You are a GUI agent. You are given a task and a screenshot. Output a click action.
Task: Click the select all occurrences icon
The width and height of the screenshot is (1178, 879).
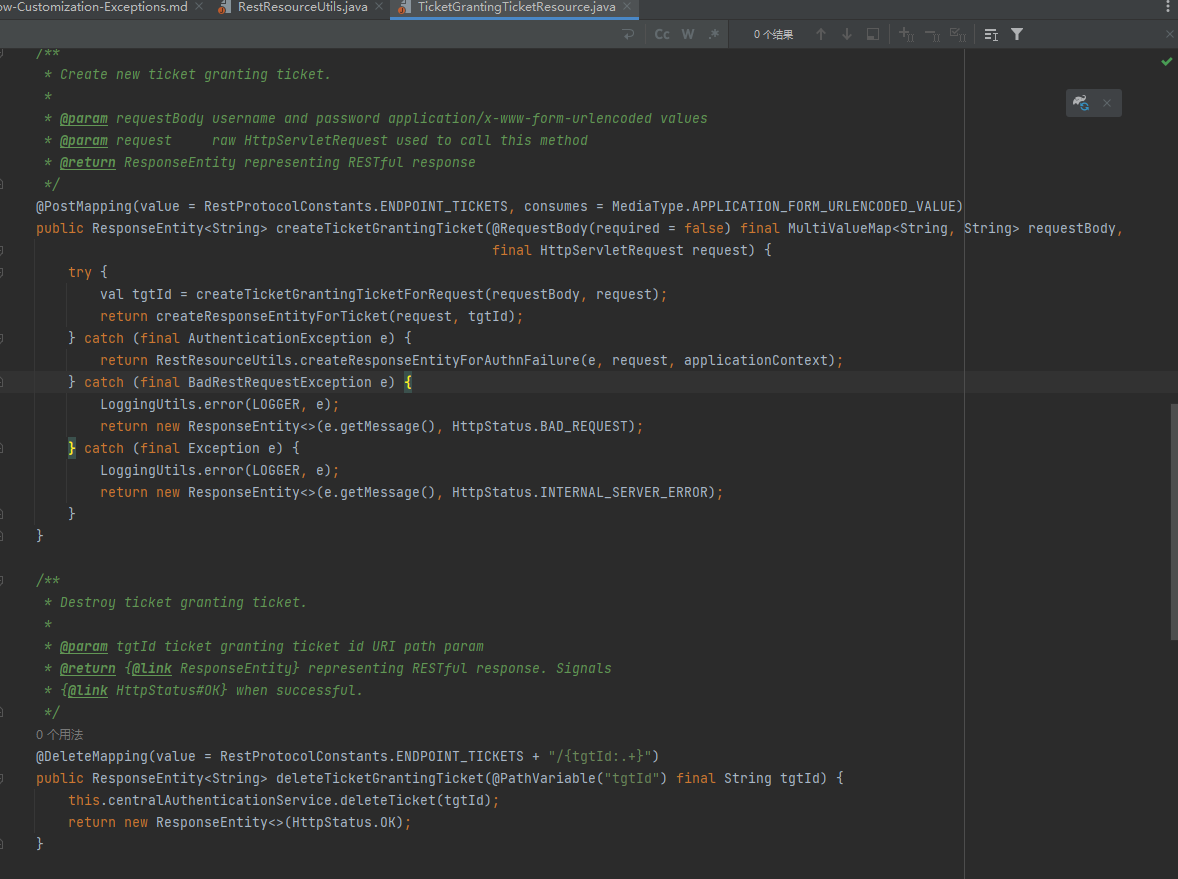(x=957, y=34)
